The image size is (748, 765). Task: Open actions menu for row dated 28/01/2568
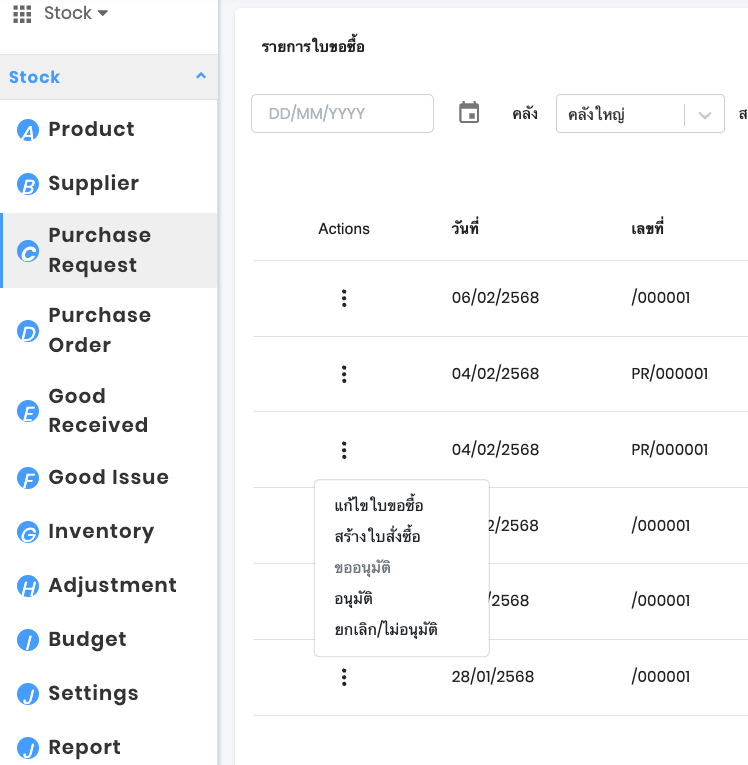[x=344, y=678]
